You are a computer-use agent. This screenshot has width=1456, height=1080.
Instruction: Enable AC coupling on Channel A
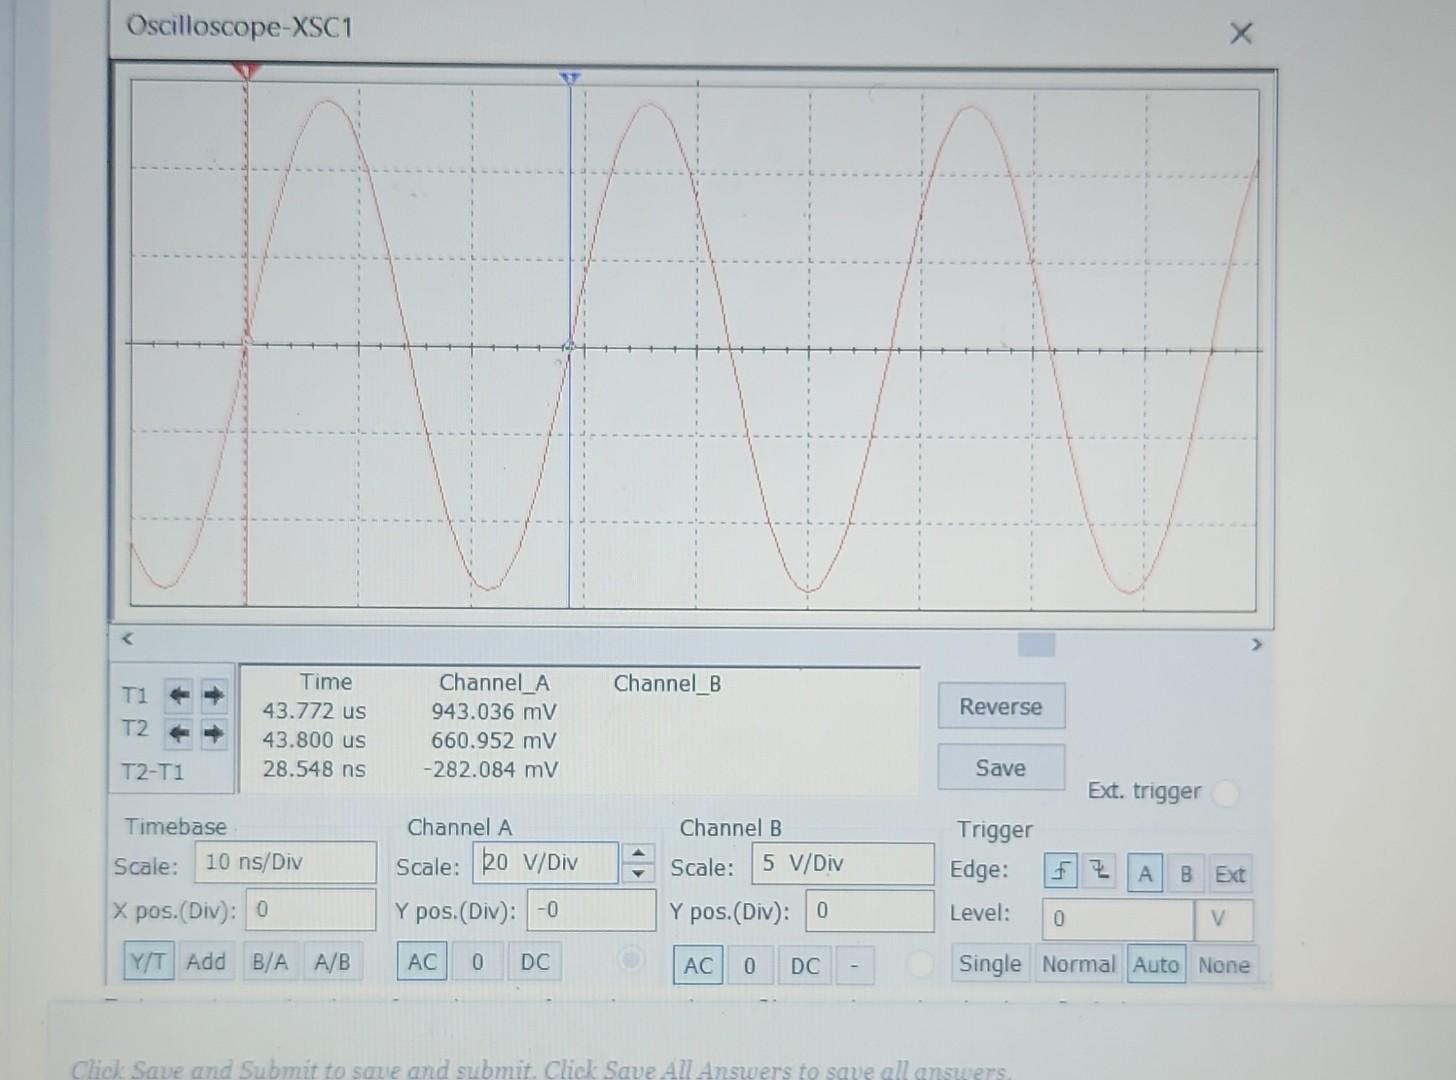point(421,962)
